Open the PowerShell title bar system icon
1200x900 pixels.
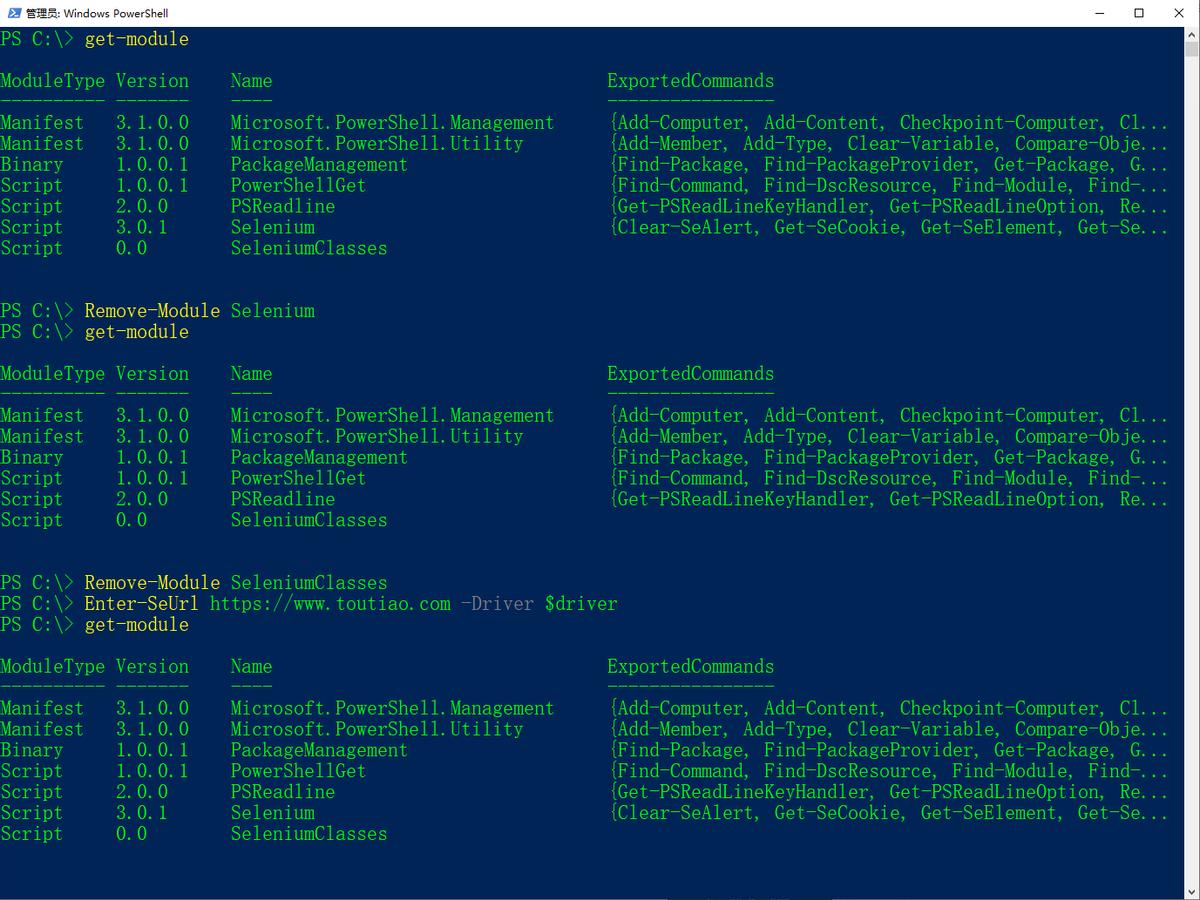13,13
